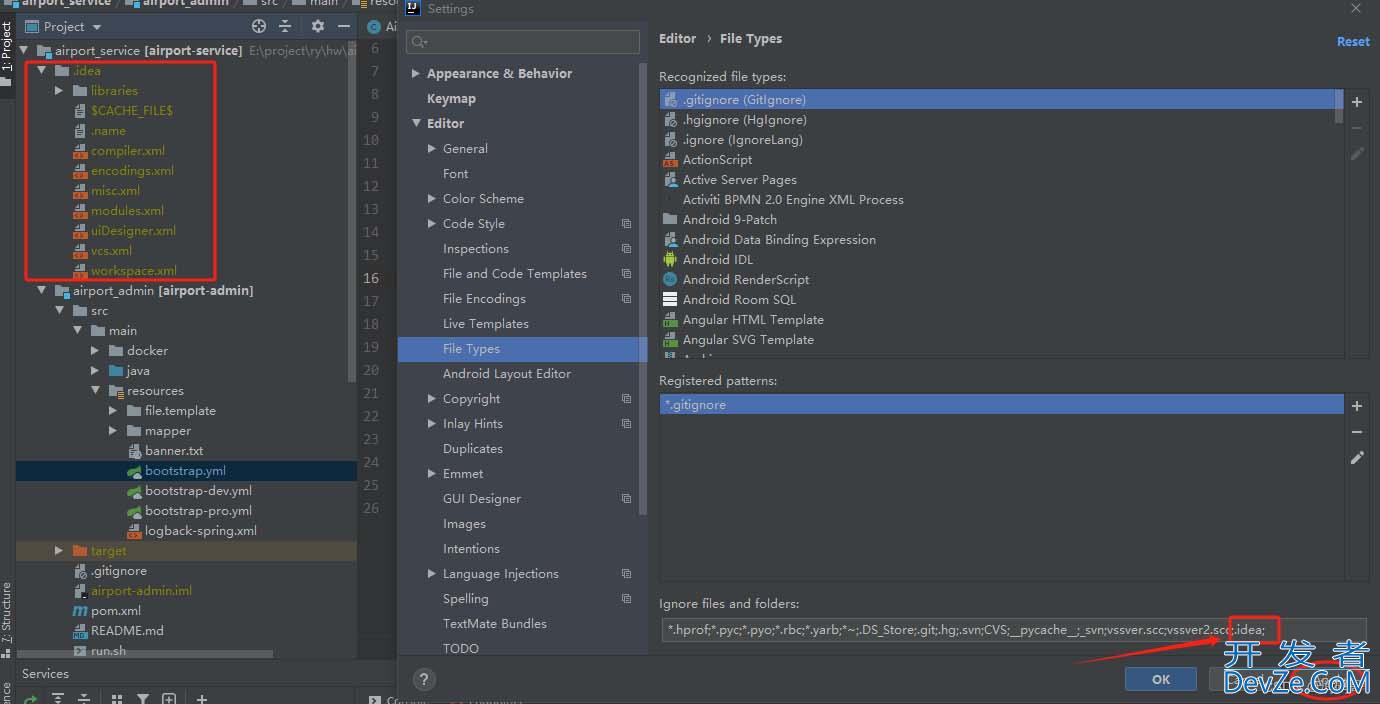Expand the docker folder
This screenshot has height=704, width=1380.
click(x=95, y=351)
